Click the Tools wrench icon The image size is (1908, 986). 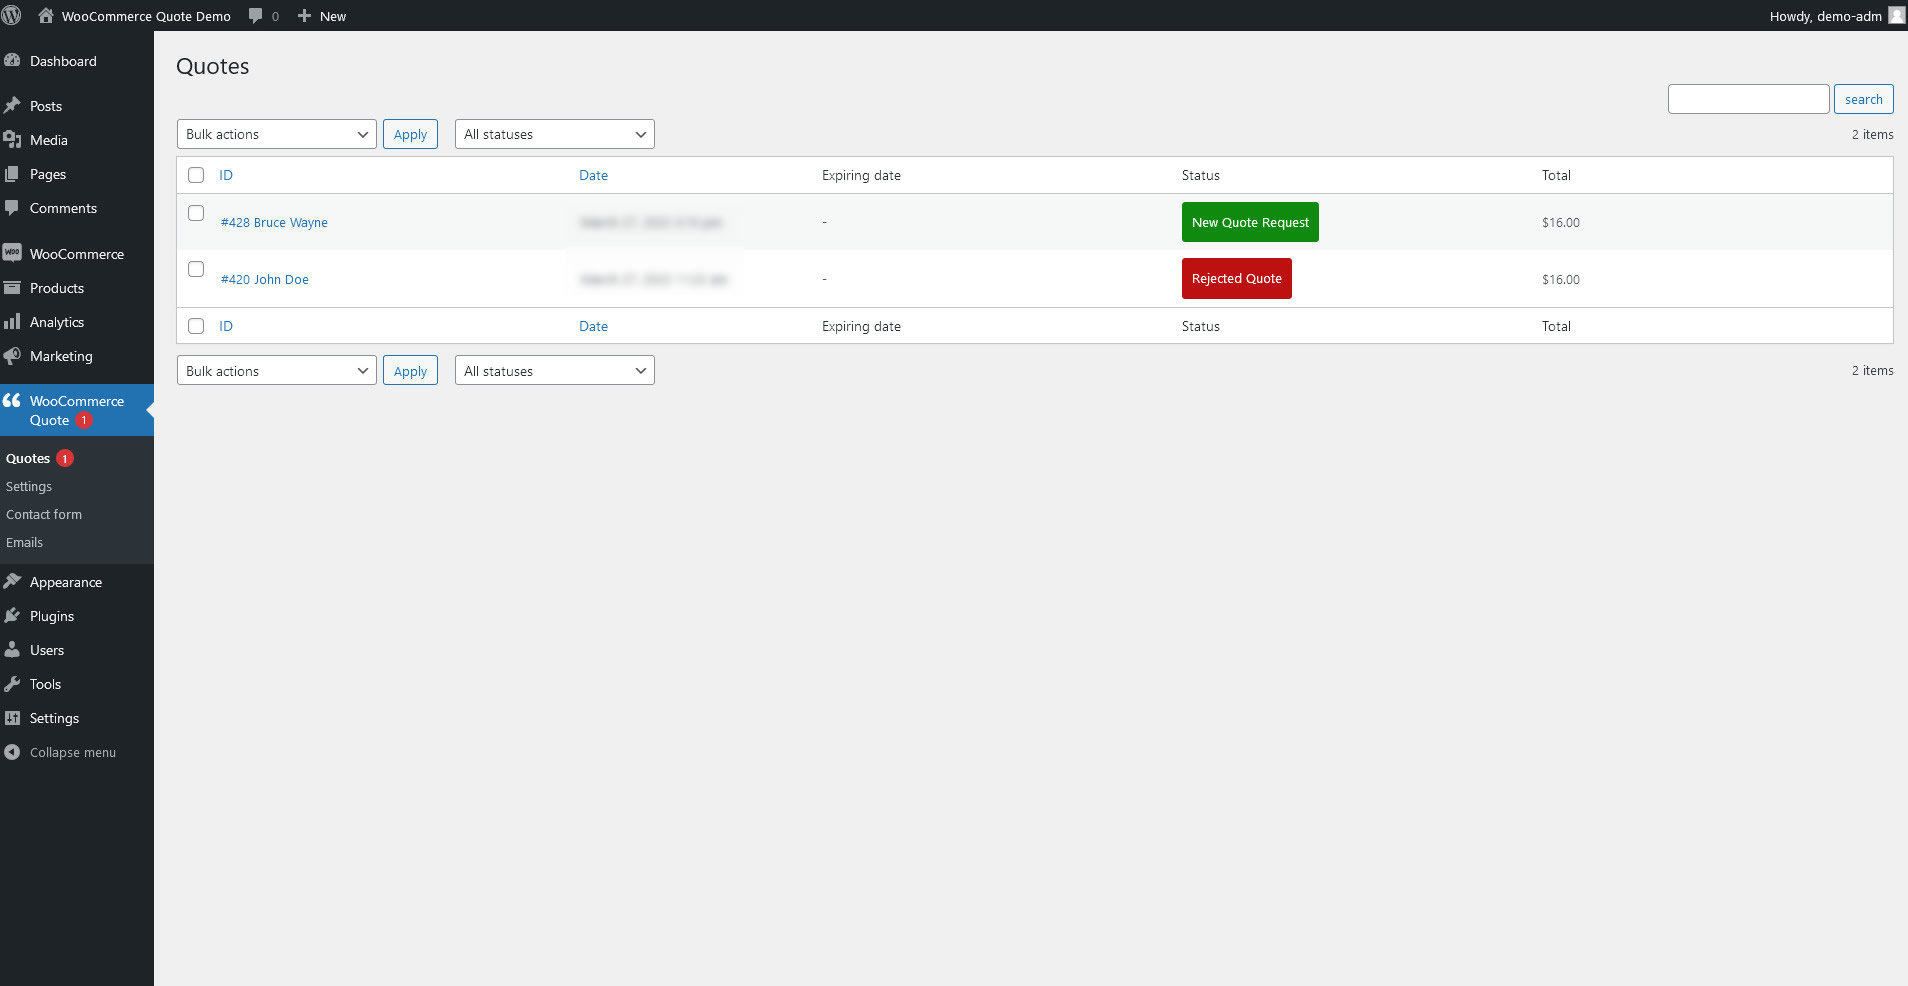[x=12, y=684]
